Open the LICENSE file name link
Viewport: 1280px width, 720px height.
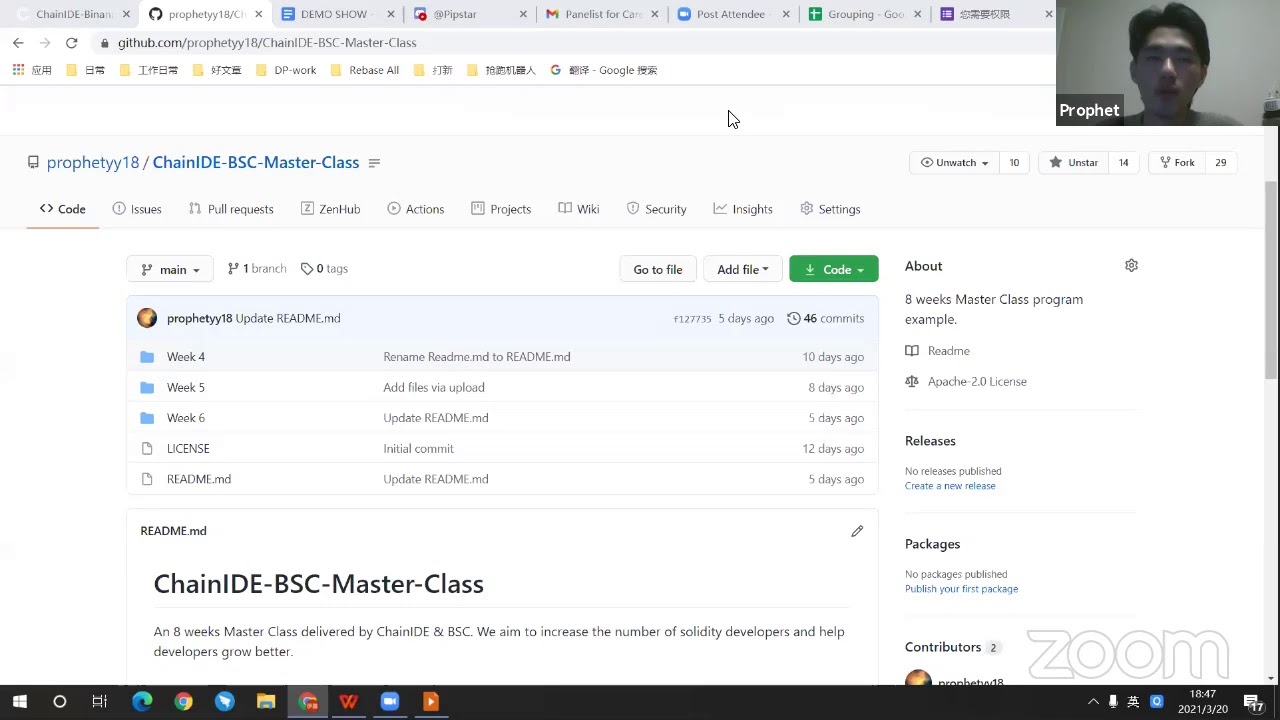[188, 449]
